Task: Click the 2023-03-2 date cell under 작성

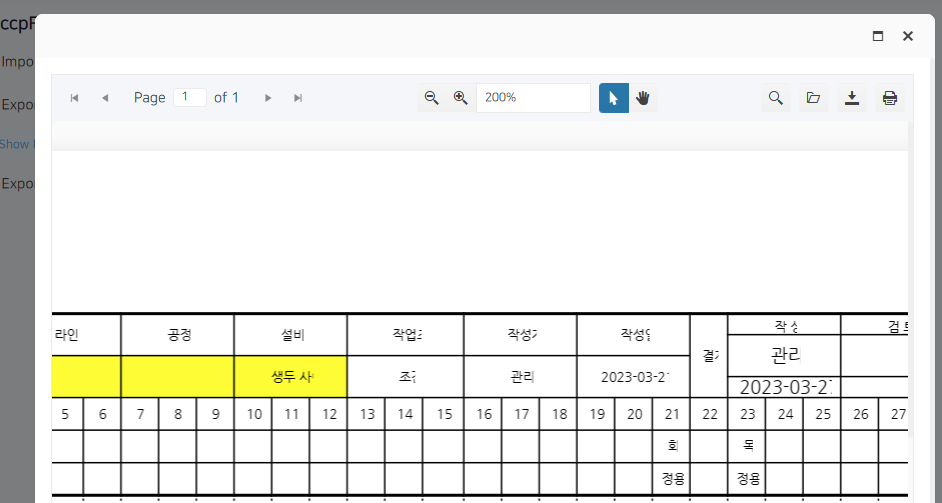Action: click(x=633, y=377)
